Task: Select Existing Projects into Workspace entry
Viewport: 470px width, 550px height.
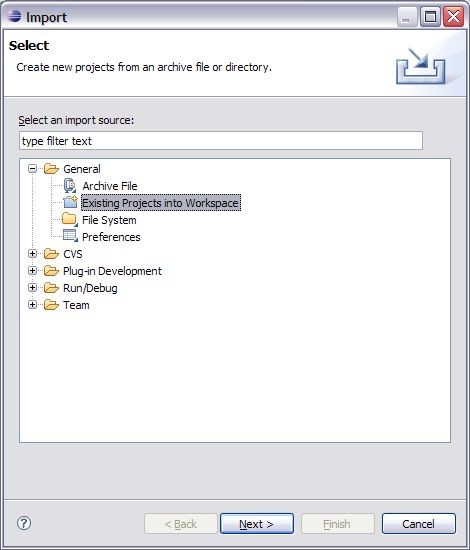Action: click(x=161, y=203)
